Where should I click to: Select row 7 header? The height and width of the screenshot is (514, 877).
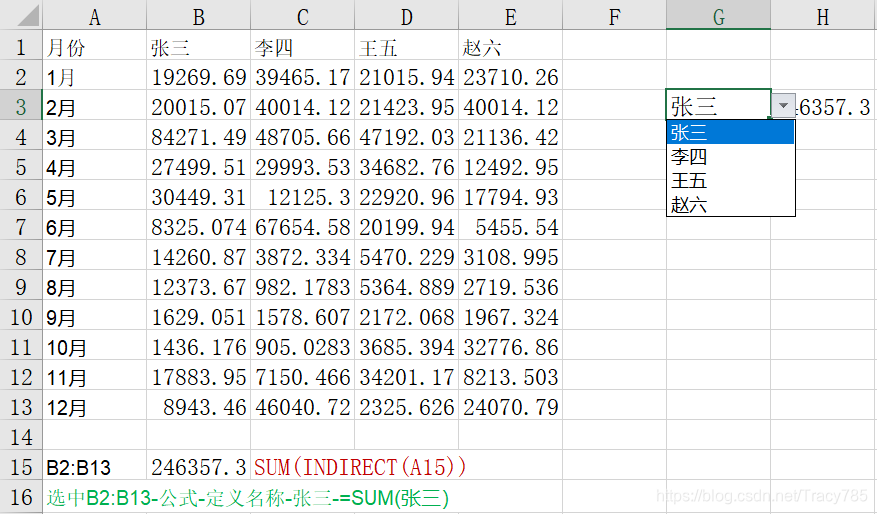pos(21,226)
